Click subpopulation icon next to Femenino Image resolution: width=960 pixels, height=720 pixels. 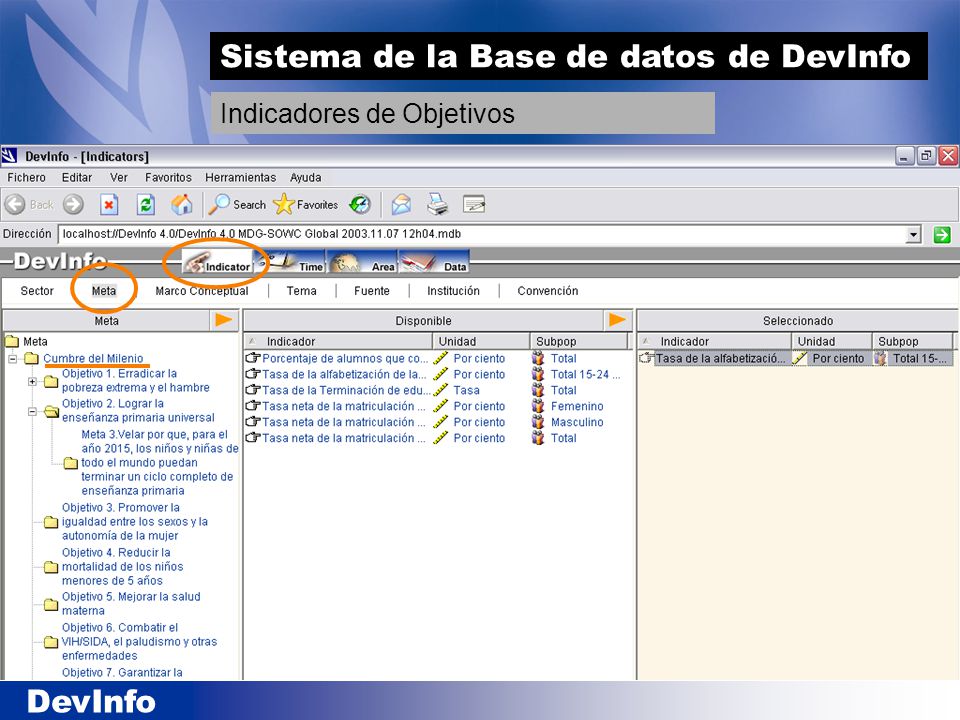[538, 407]
